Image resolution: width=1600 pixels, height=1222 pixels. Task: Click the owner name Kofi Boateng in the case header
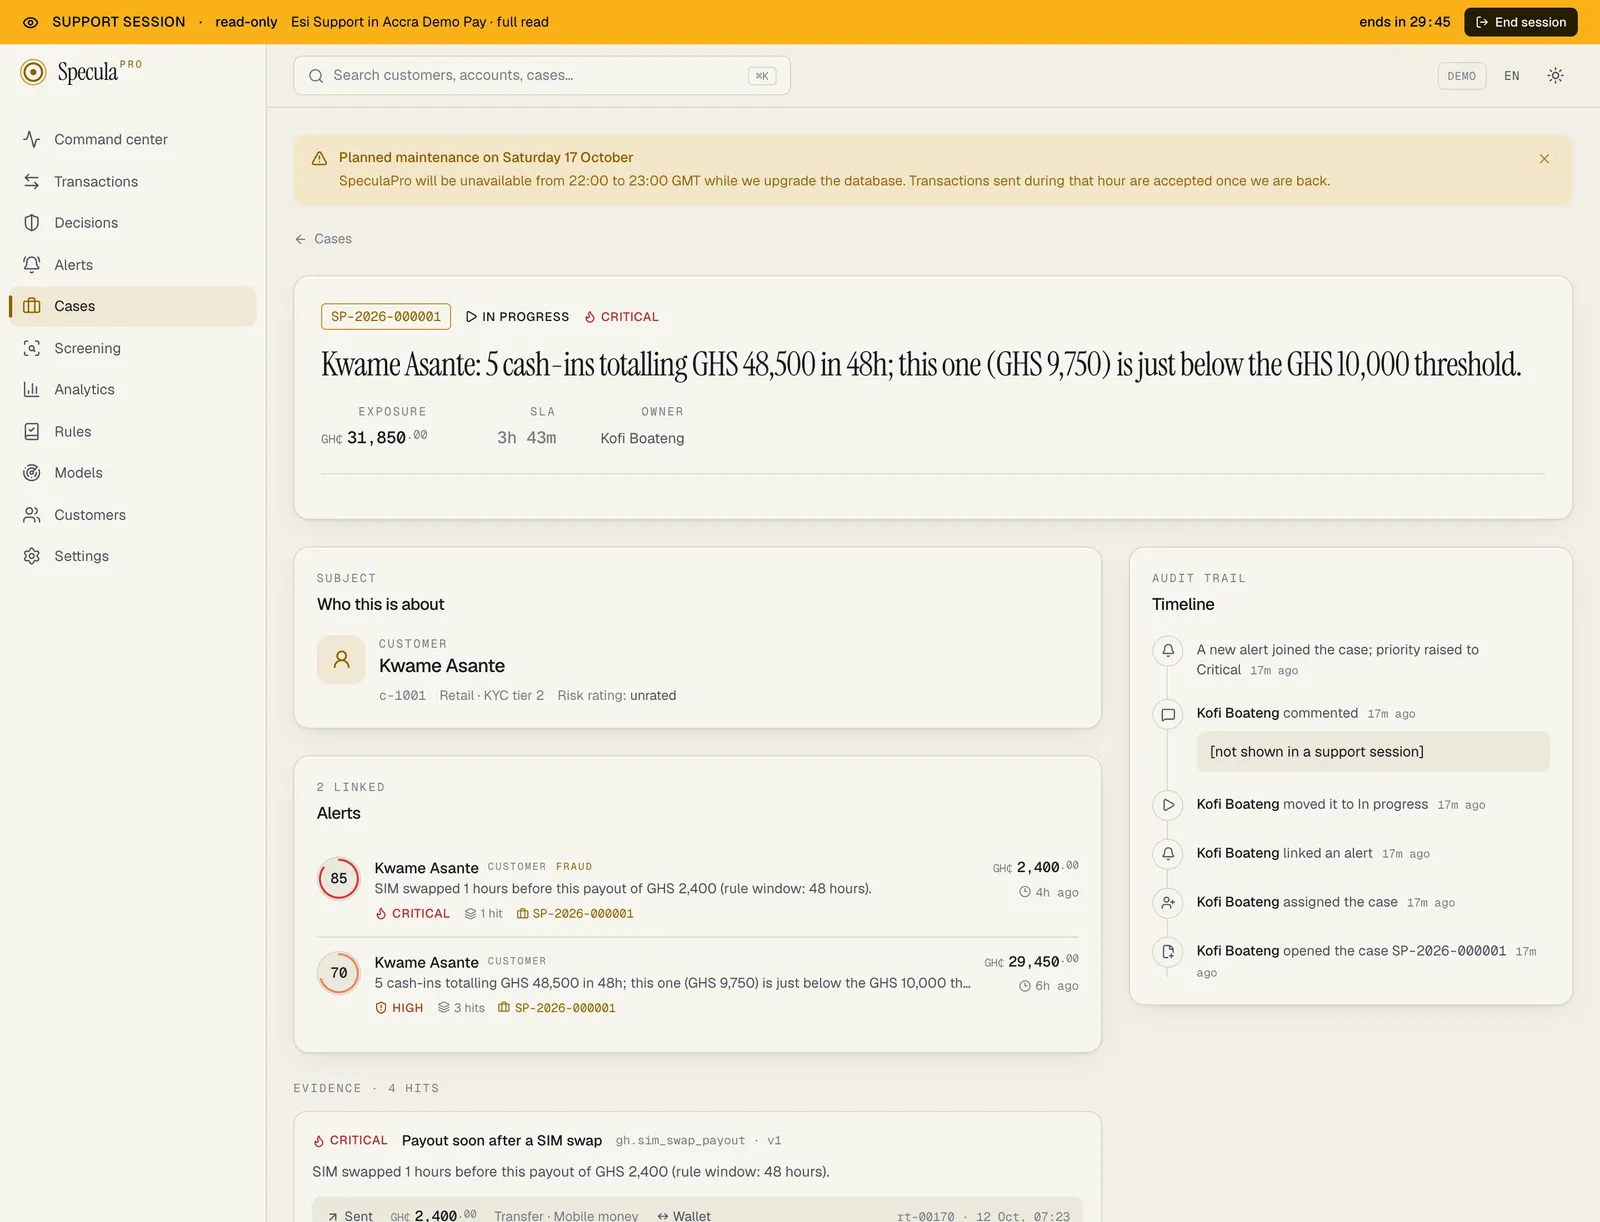pyautogui.click(x=642, y=438)
